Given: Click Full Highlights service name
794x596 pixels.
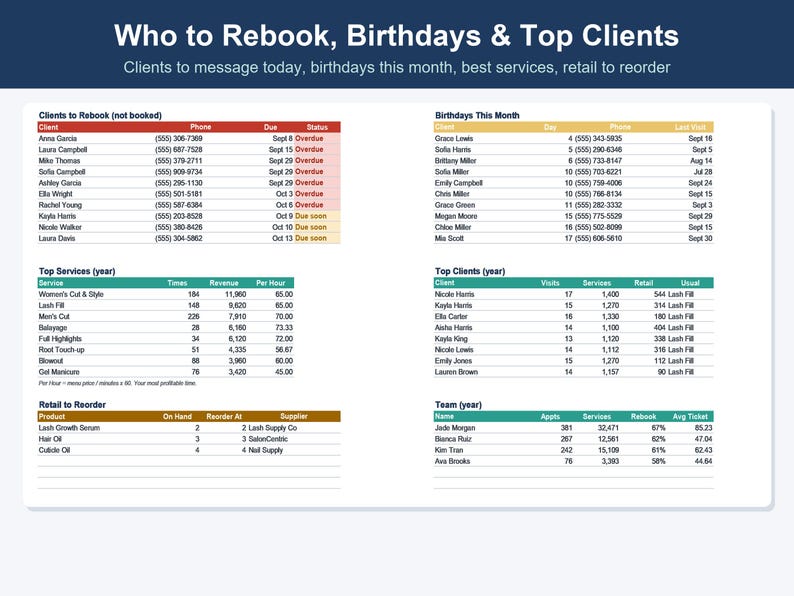Looking at the screenshot, I should click(60, 339).
